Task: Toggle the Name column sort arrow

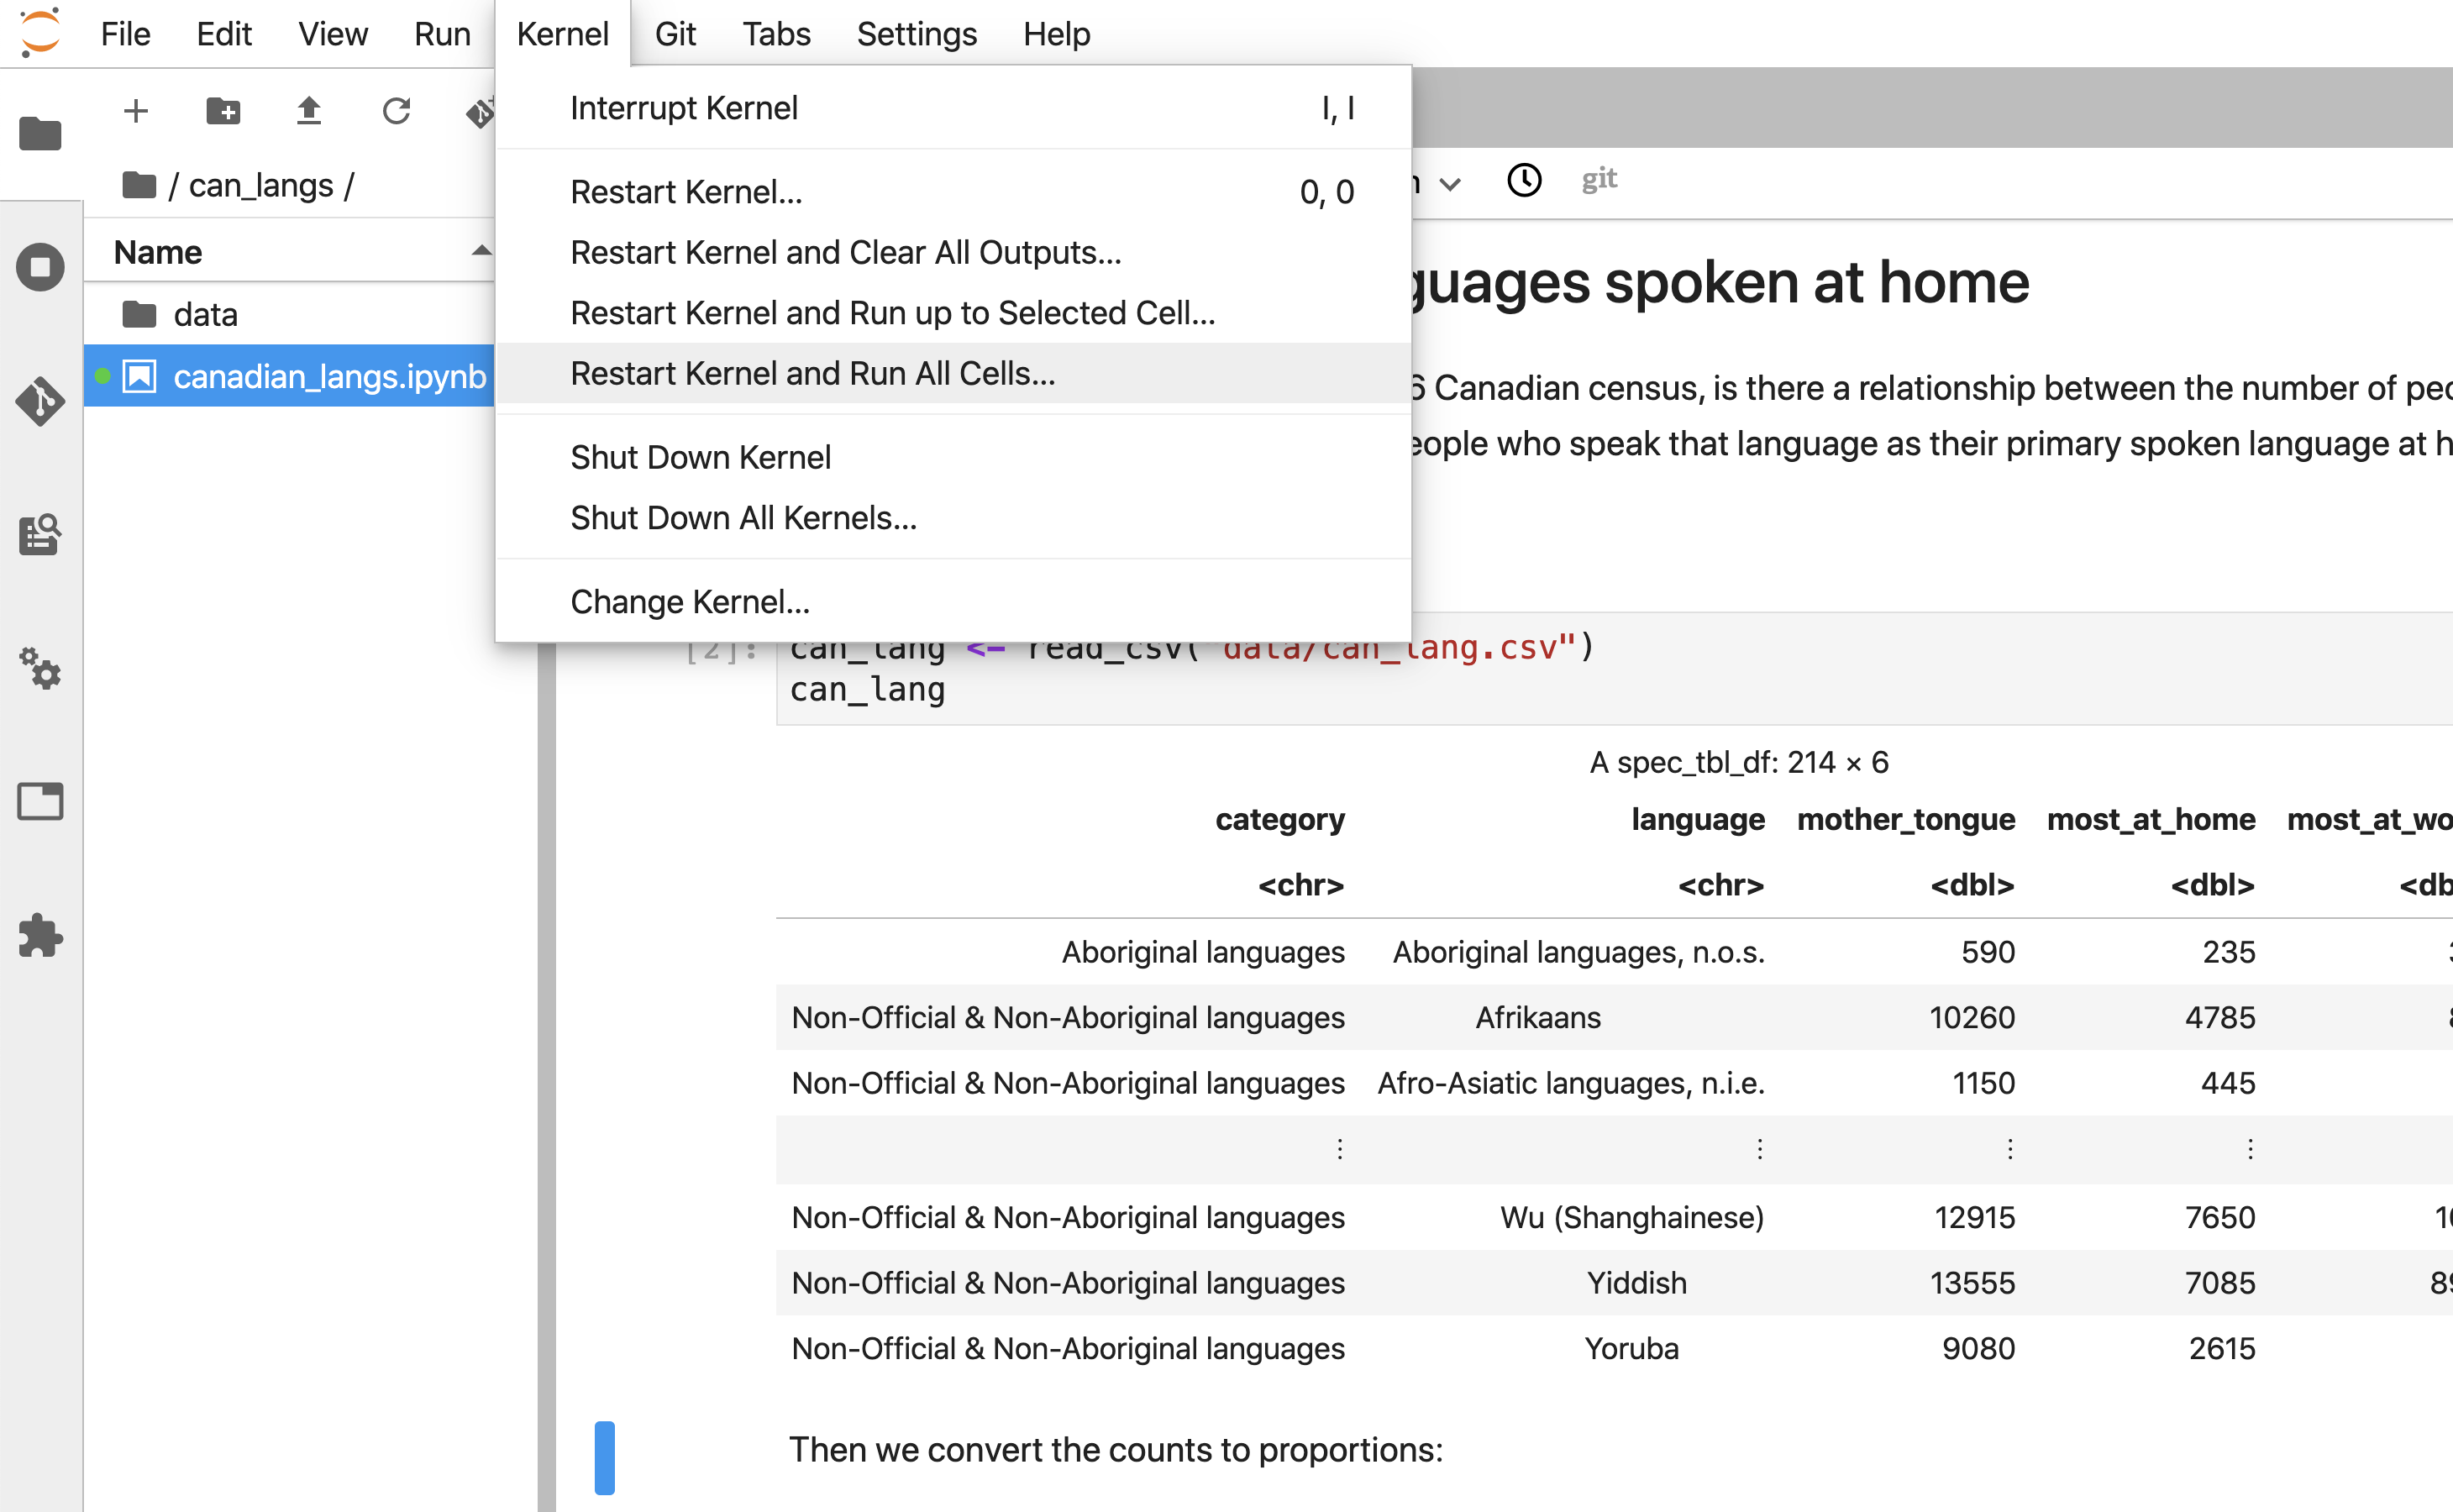Action: coord(481,252)
